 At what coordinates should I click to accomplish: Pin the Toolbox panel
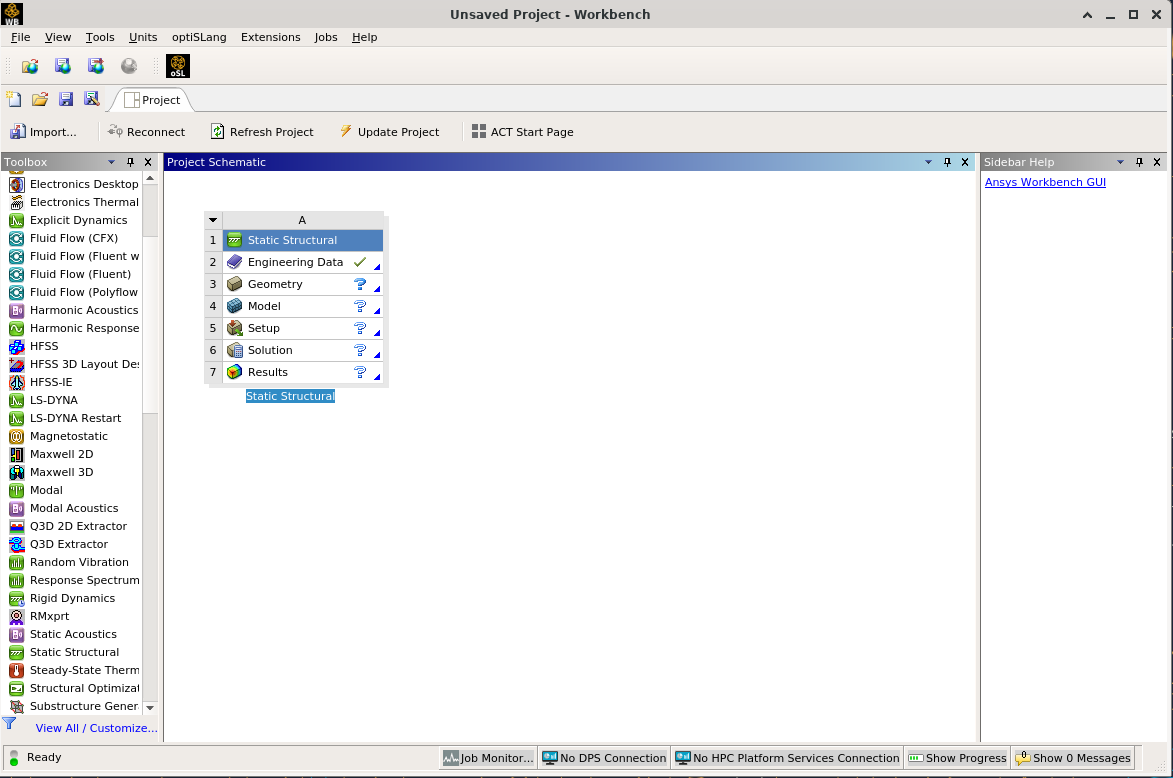pyautogui.click(x=130, y=162)
